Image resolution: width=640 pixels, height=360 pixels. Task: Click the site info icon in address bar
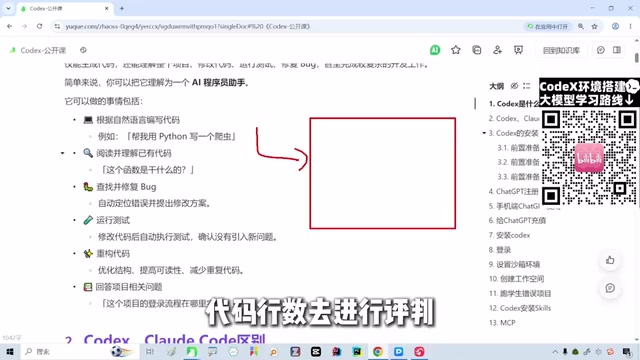point(58,26)
